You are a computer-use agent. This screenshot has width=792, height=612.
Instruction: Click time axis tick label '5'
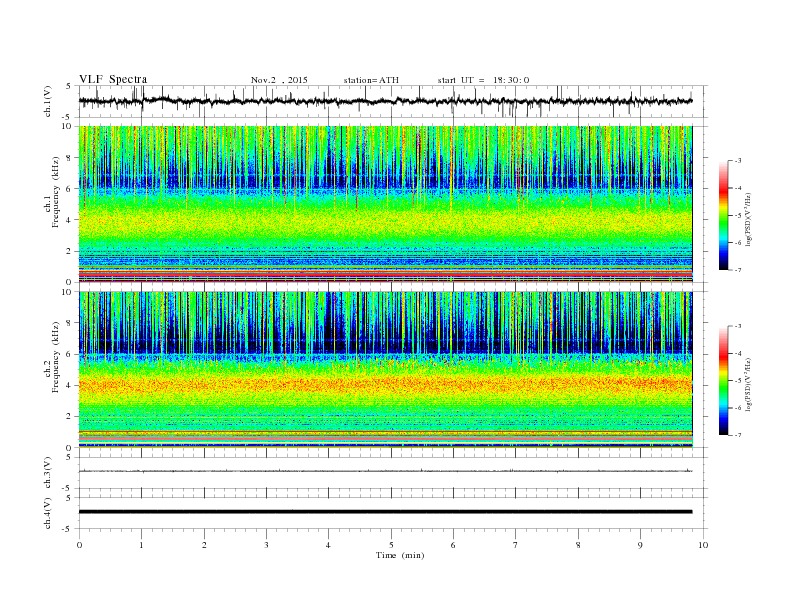point(391,545)
